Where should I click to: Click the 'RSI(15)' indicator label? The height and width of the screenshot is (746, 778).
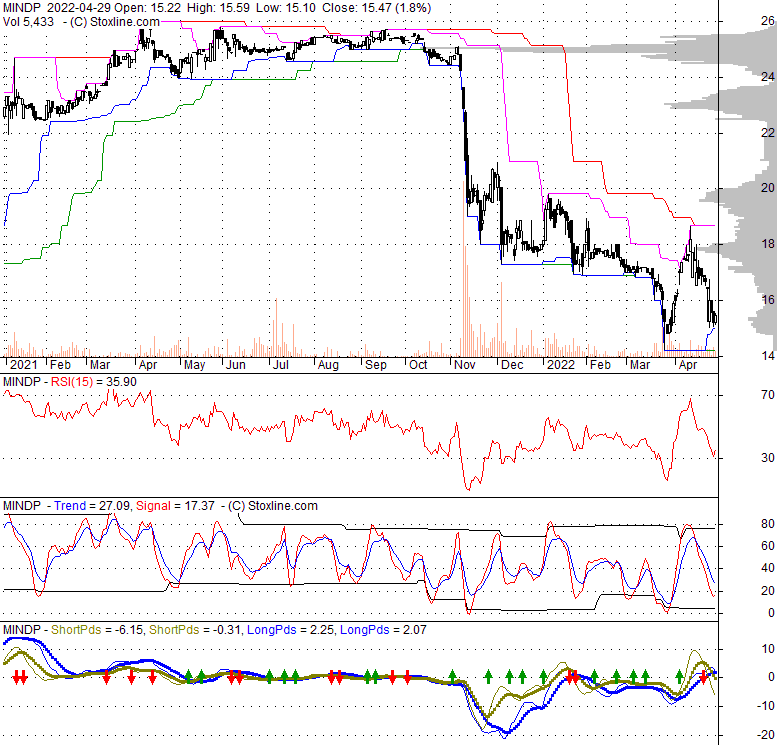[x=72, y=382]
